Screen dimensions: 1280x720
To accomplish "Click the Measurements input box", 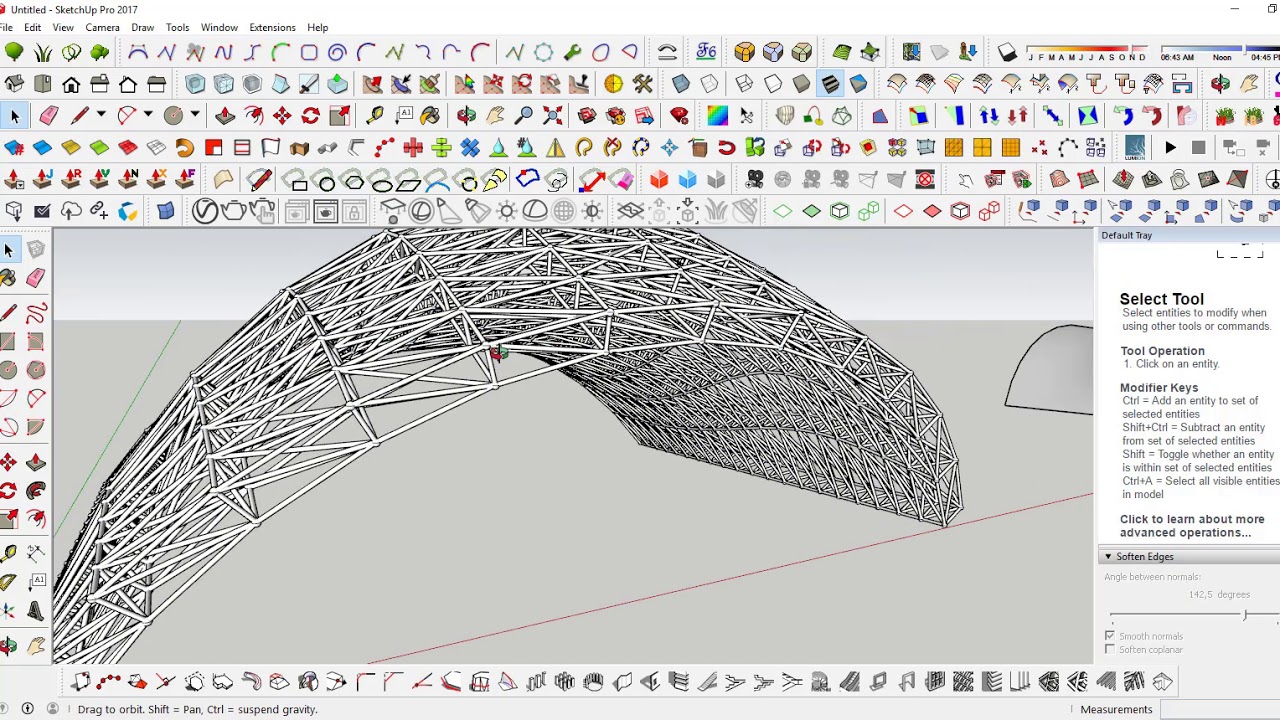I will 1220,710.
